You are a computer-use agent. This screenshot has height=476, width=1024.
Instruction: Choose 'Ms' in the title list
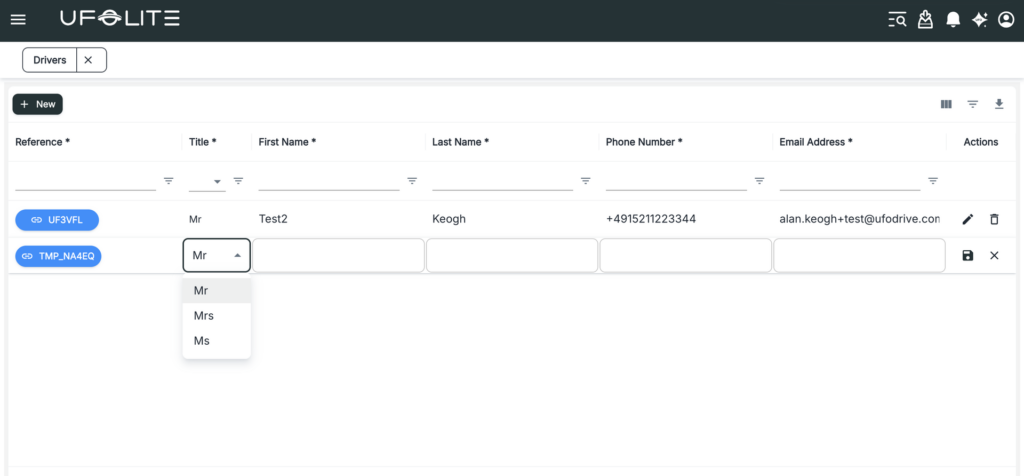point(201,341)
